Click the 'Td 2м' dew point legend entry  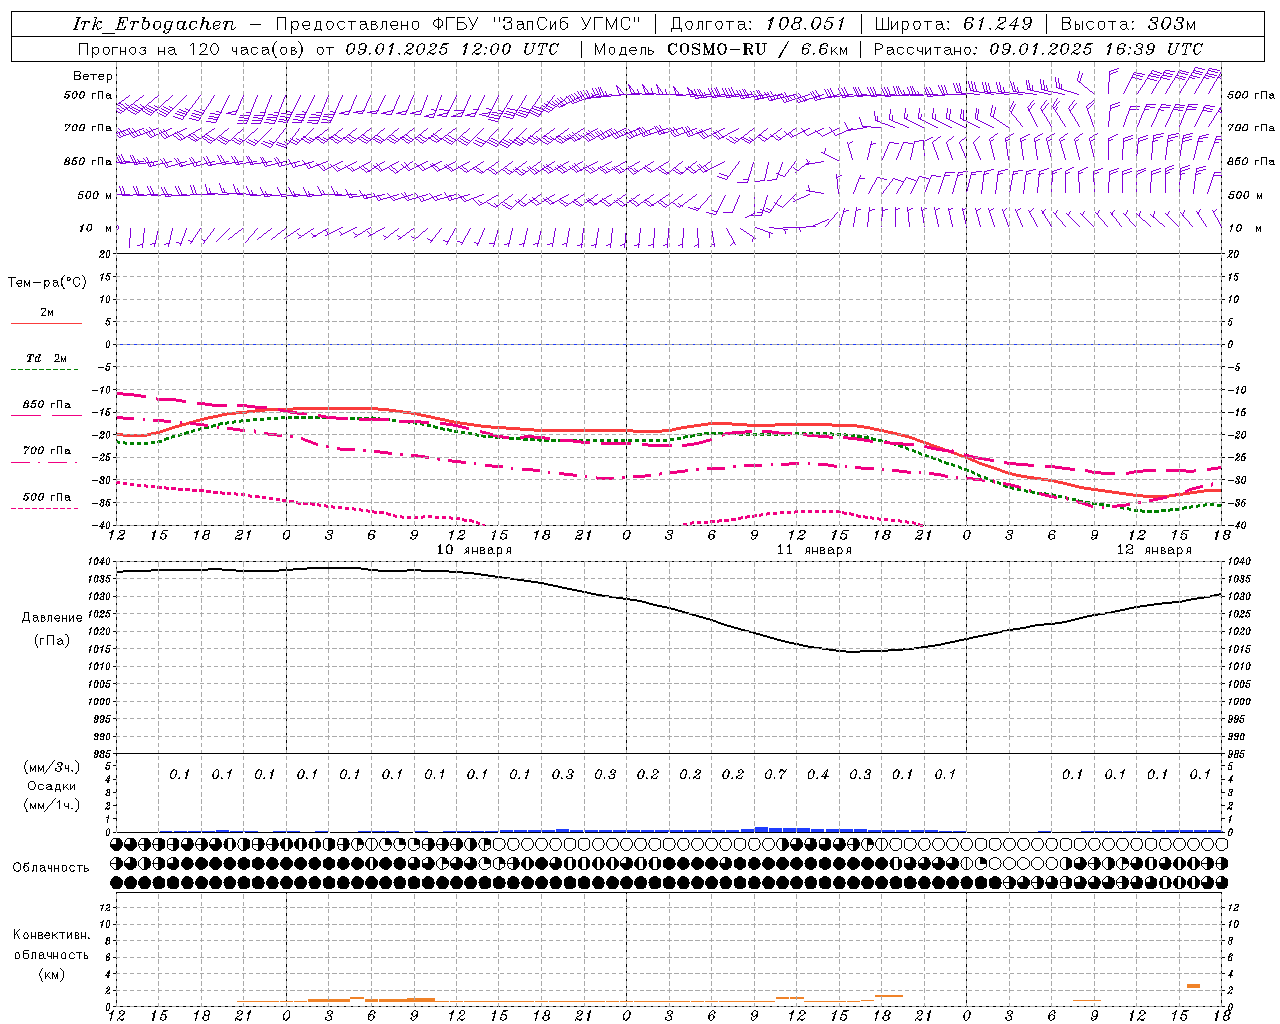pyautogui.click(x=47, y=358)
